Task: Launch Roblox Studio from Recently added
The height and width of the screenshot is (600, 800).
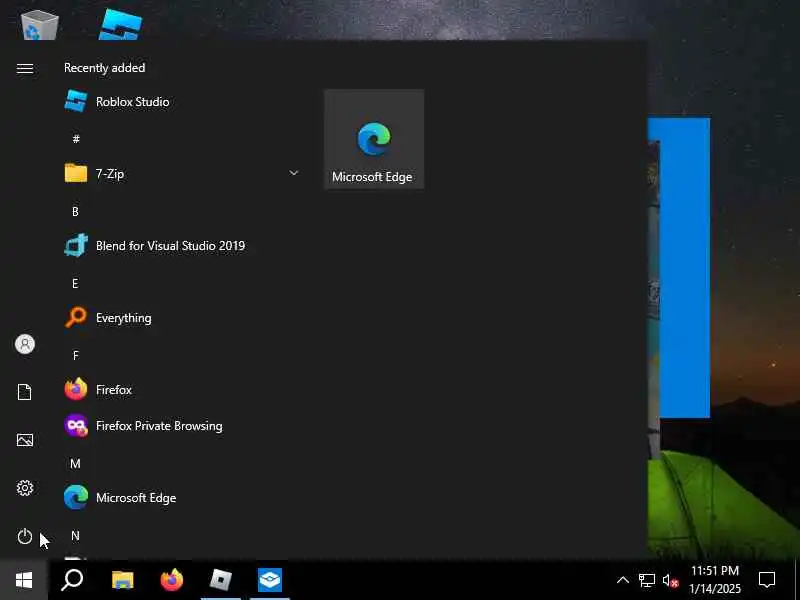Action: 181,102
